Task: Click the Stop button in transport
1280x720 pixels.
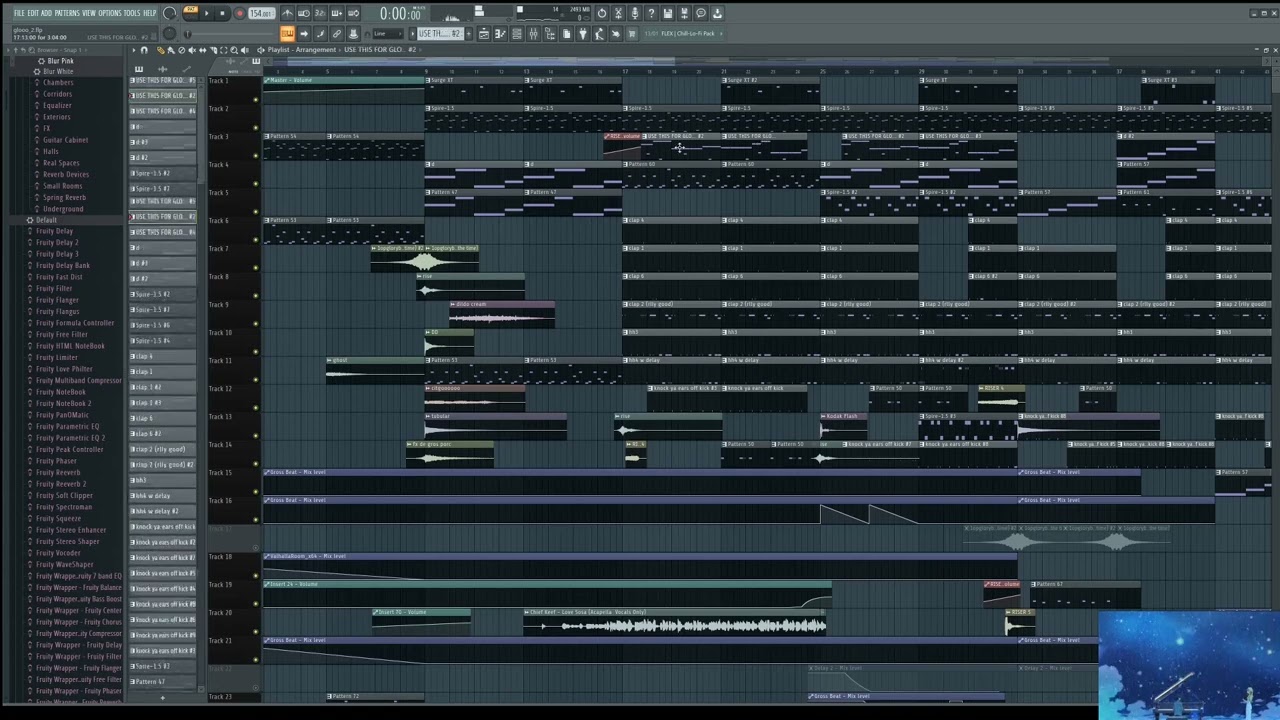Action: [222, 13]
